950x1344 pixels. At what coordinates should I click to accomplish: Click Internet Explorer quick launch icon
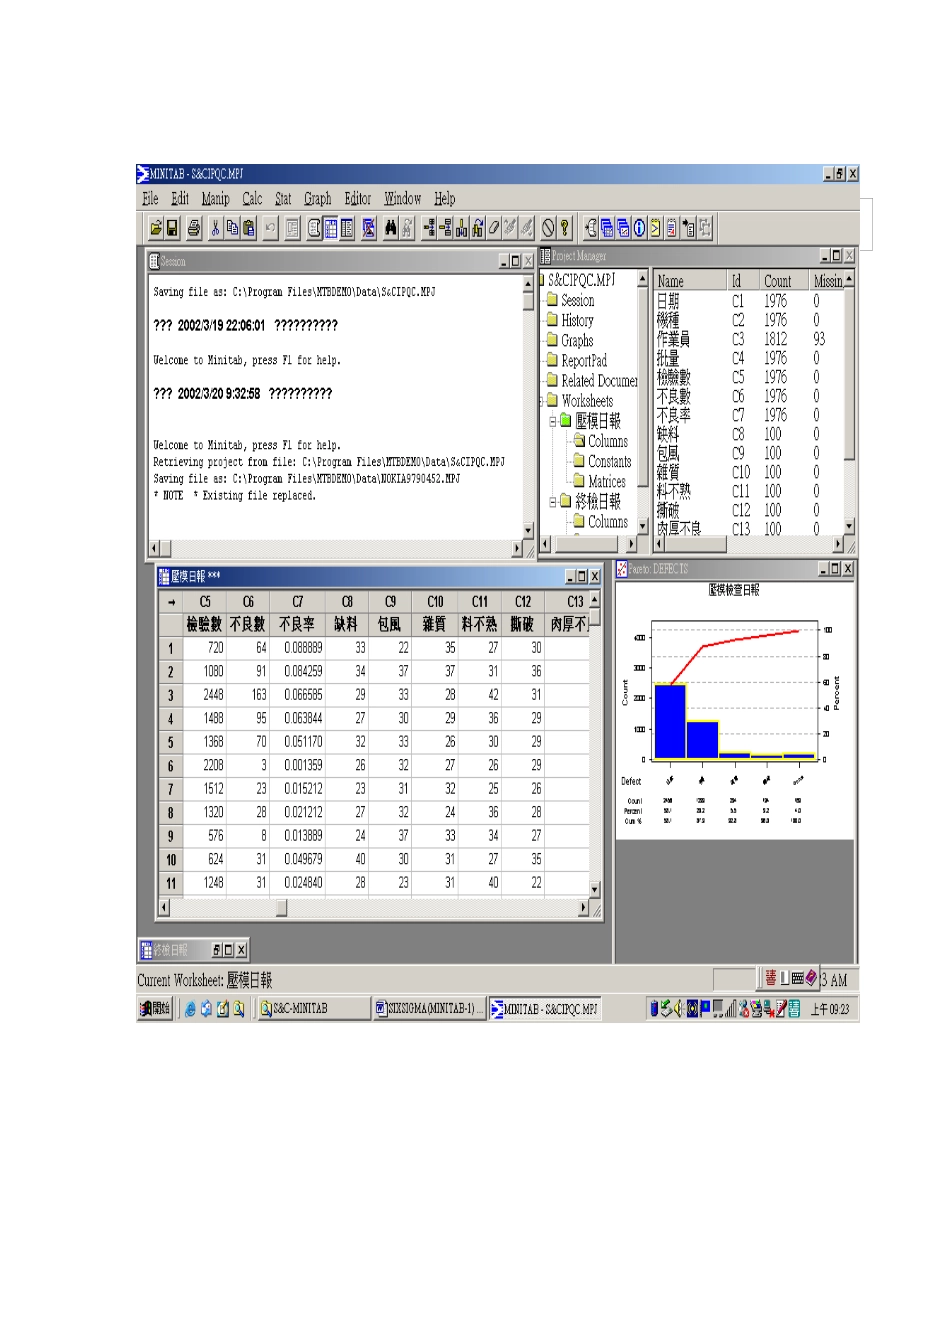coord(190,1009)
